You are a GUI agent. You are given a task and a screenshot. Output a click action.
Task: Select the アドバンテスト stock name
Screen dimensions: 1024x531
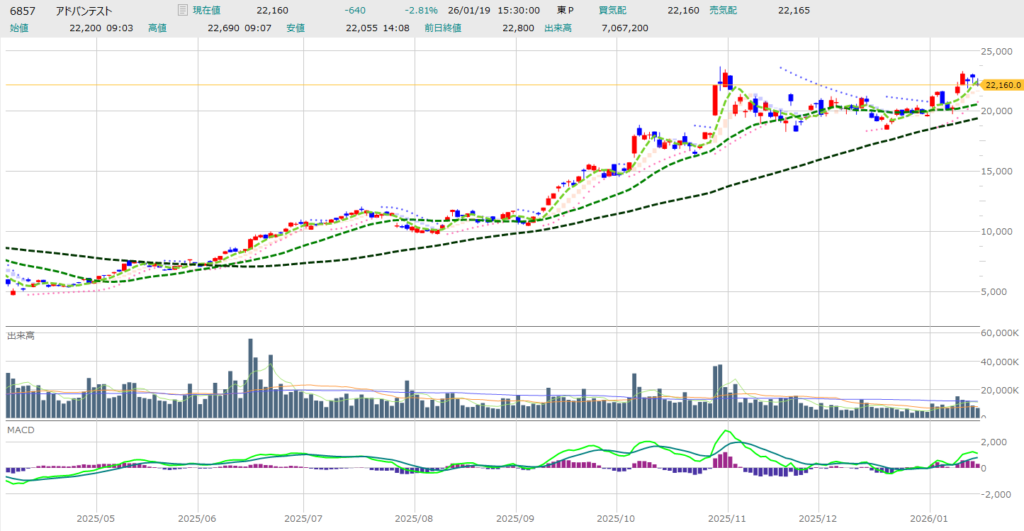pos(87,10)
